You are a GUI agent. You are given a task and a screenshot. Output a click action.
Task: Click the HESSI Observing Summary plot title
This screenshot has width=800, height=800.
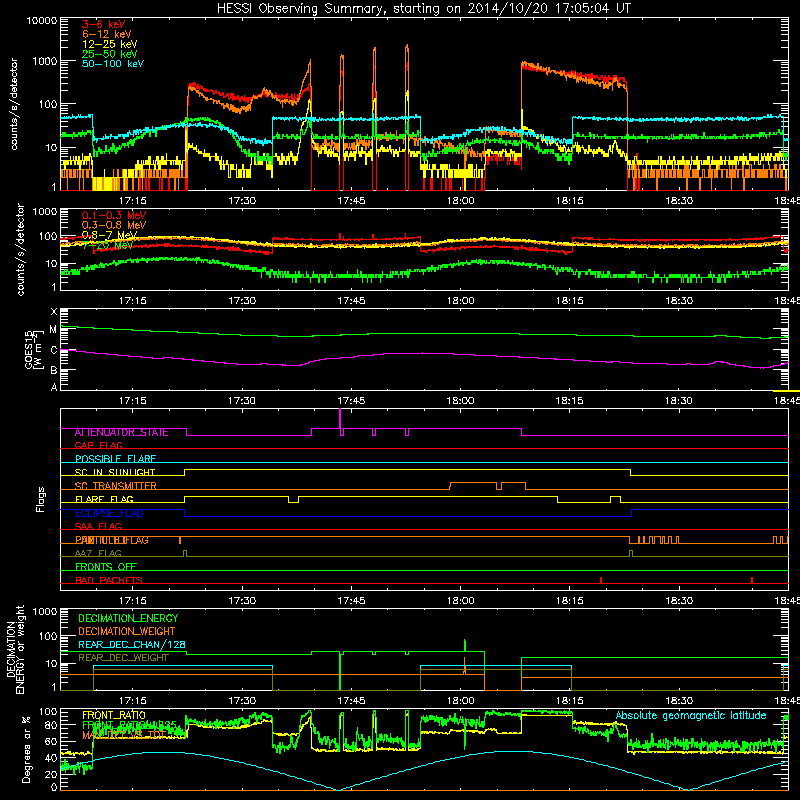[x=424, y=9]
